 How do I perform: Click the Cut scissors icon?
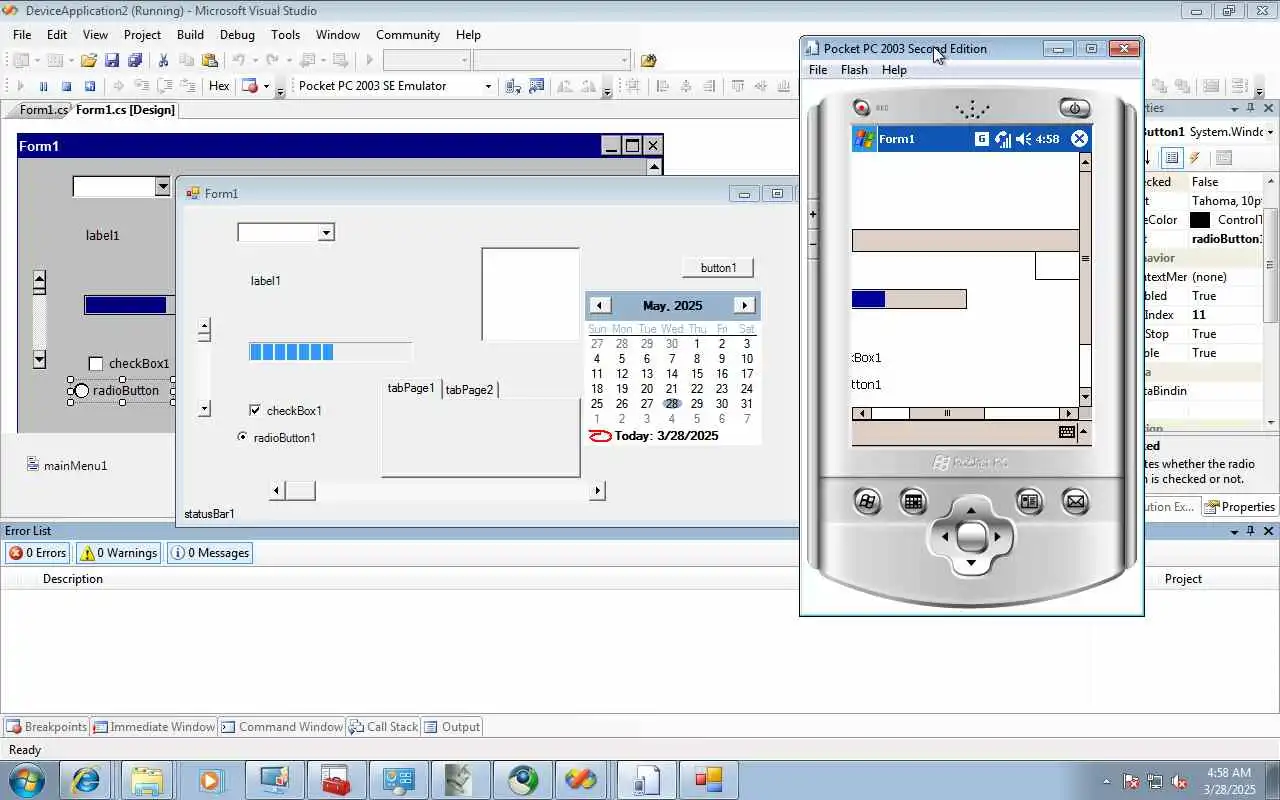(163, 60)
